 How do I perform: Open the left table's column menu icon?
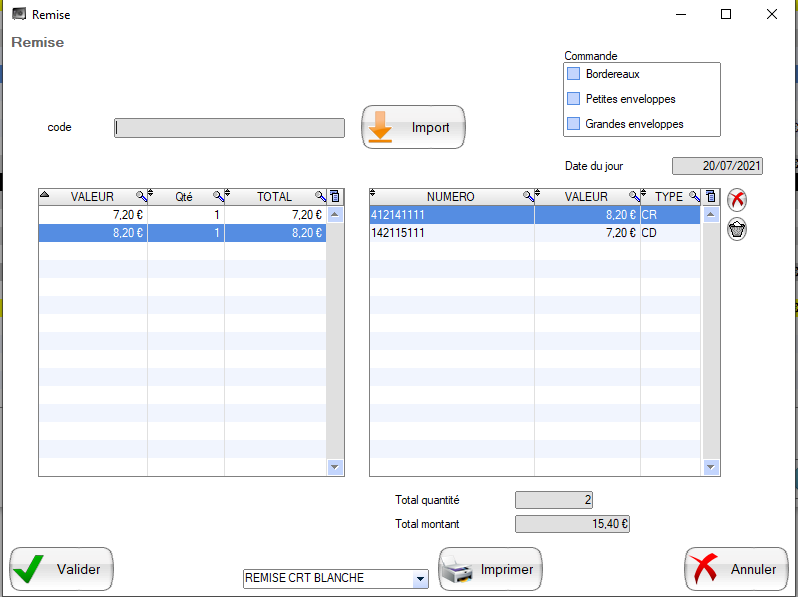pos(335,197)
